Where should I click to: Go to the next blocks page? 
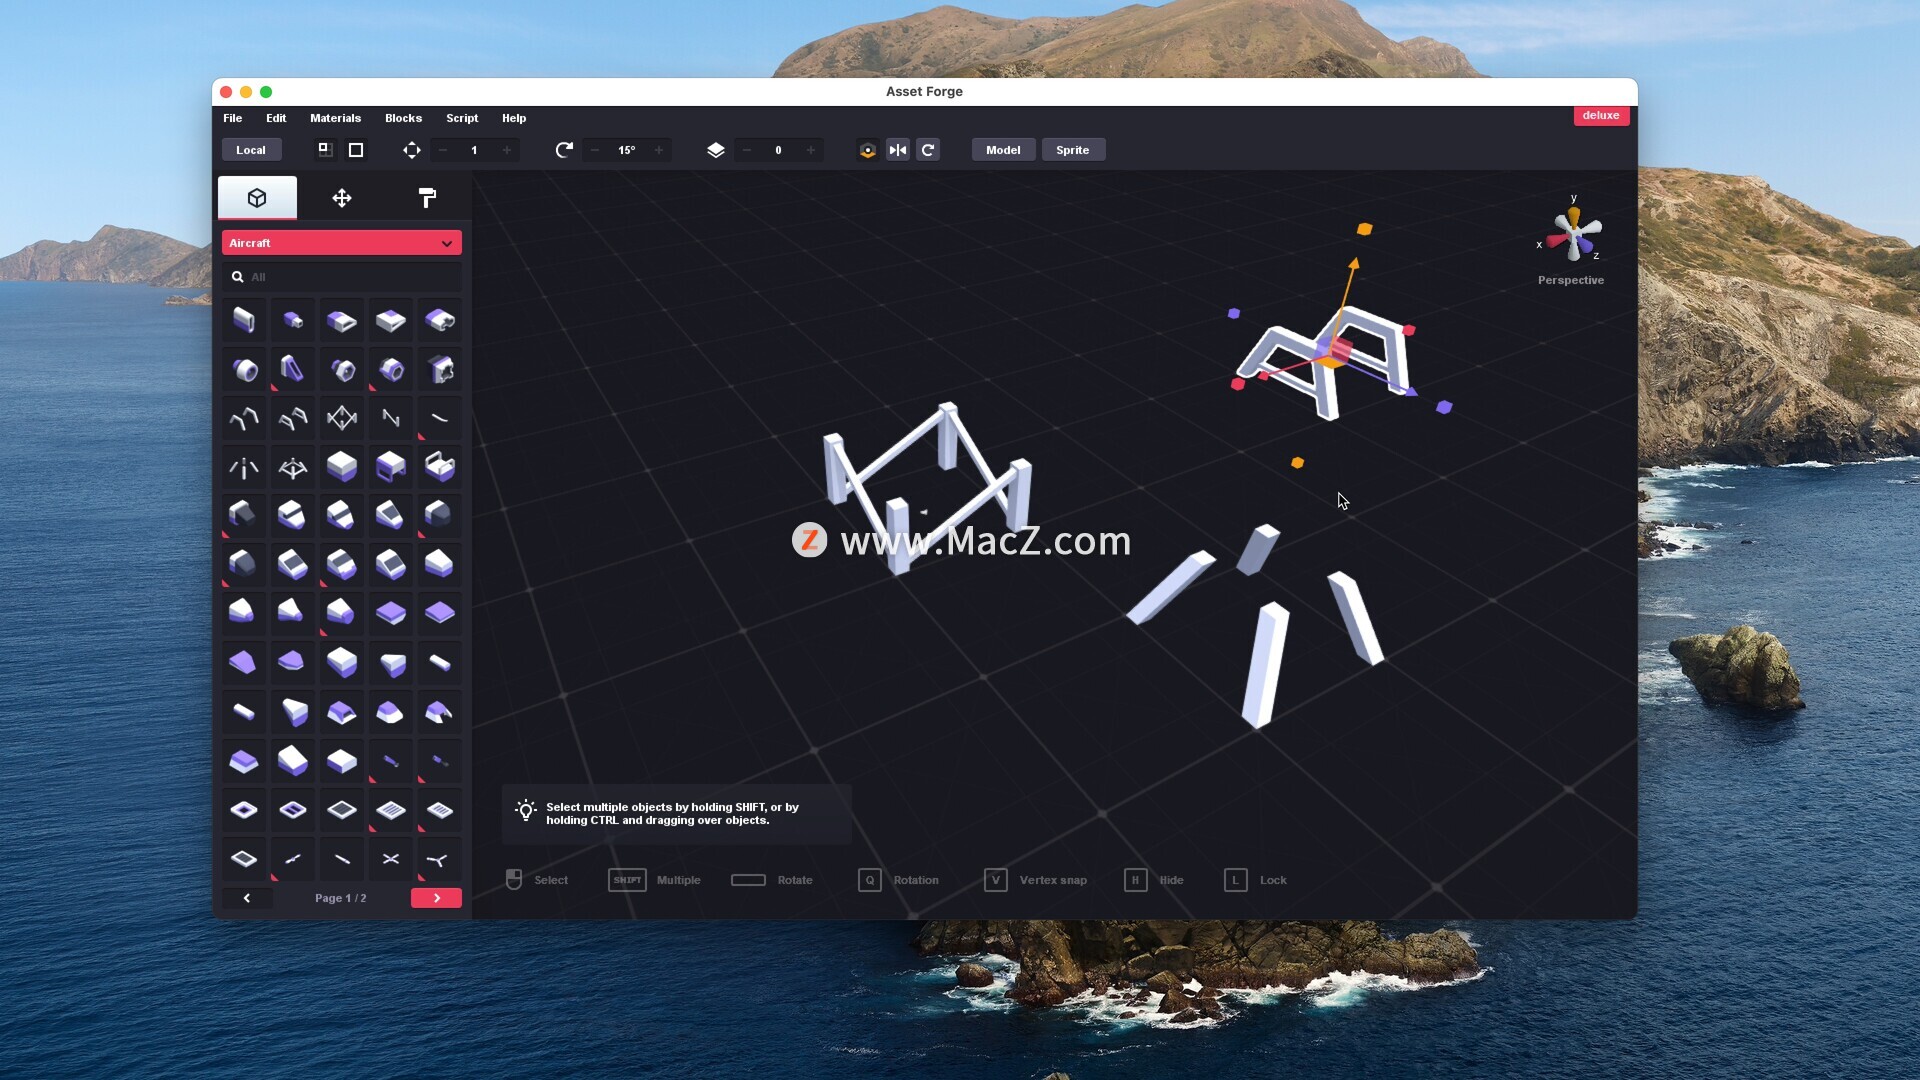click(x=436, y=898)
